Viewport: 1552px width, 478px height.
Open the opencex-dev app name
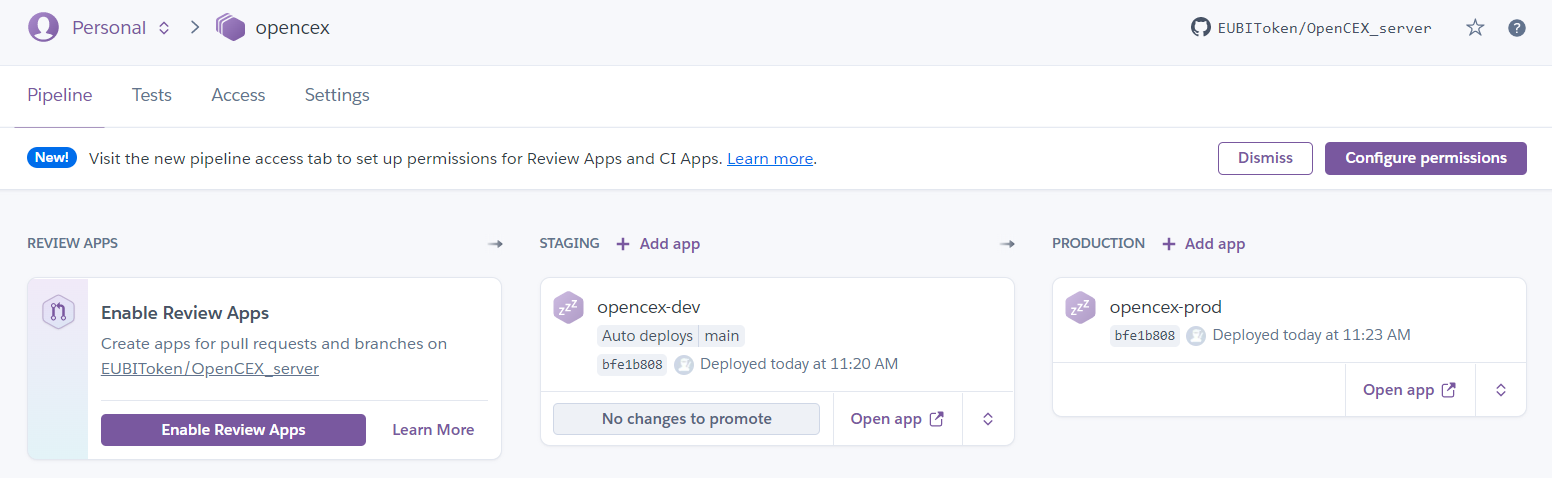(x=649, y=307)
